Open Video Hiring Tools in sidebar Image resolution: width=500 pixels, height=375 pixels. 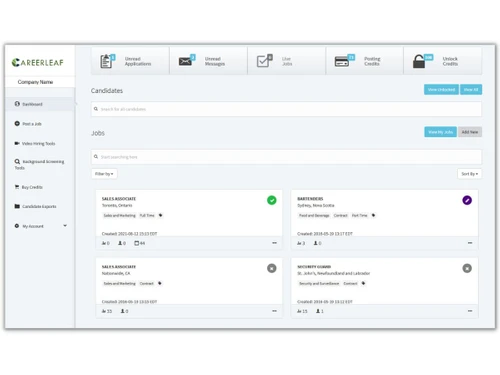coord(38,143)
